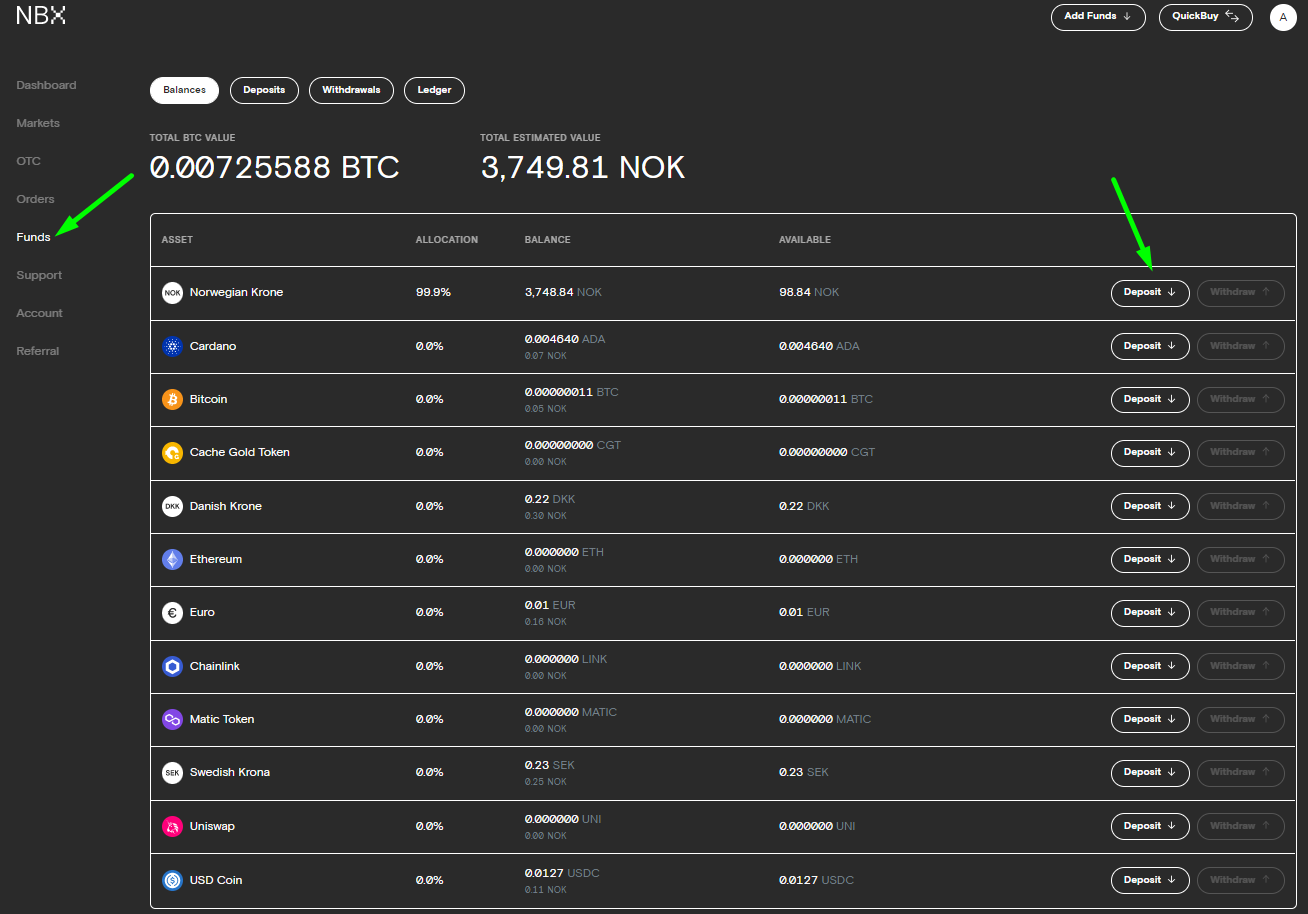Image resolution: width=1308 pixels, height=914 pixels.
Task: Open the QuickBuy panel
Action: point(1205,17)
